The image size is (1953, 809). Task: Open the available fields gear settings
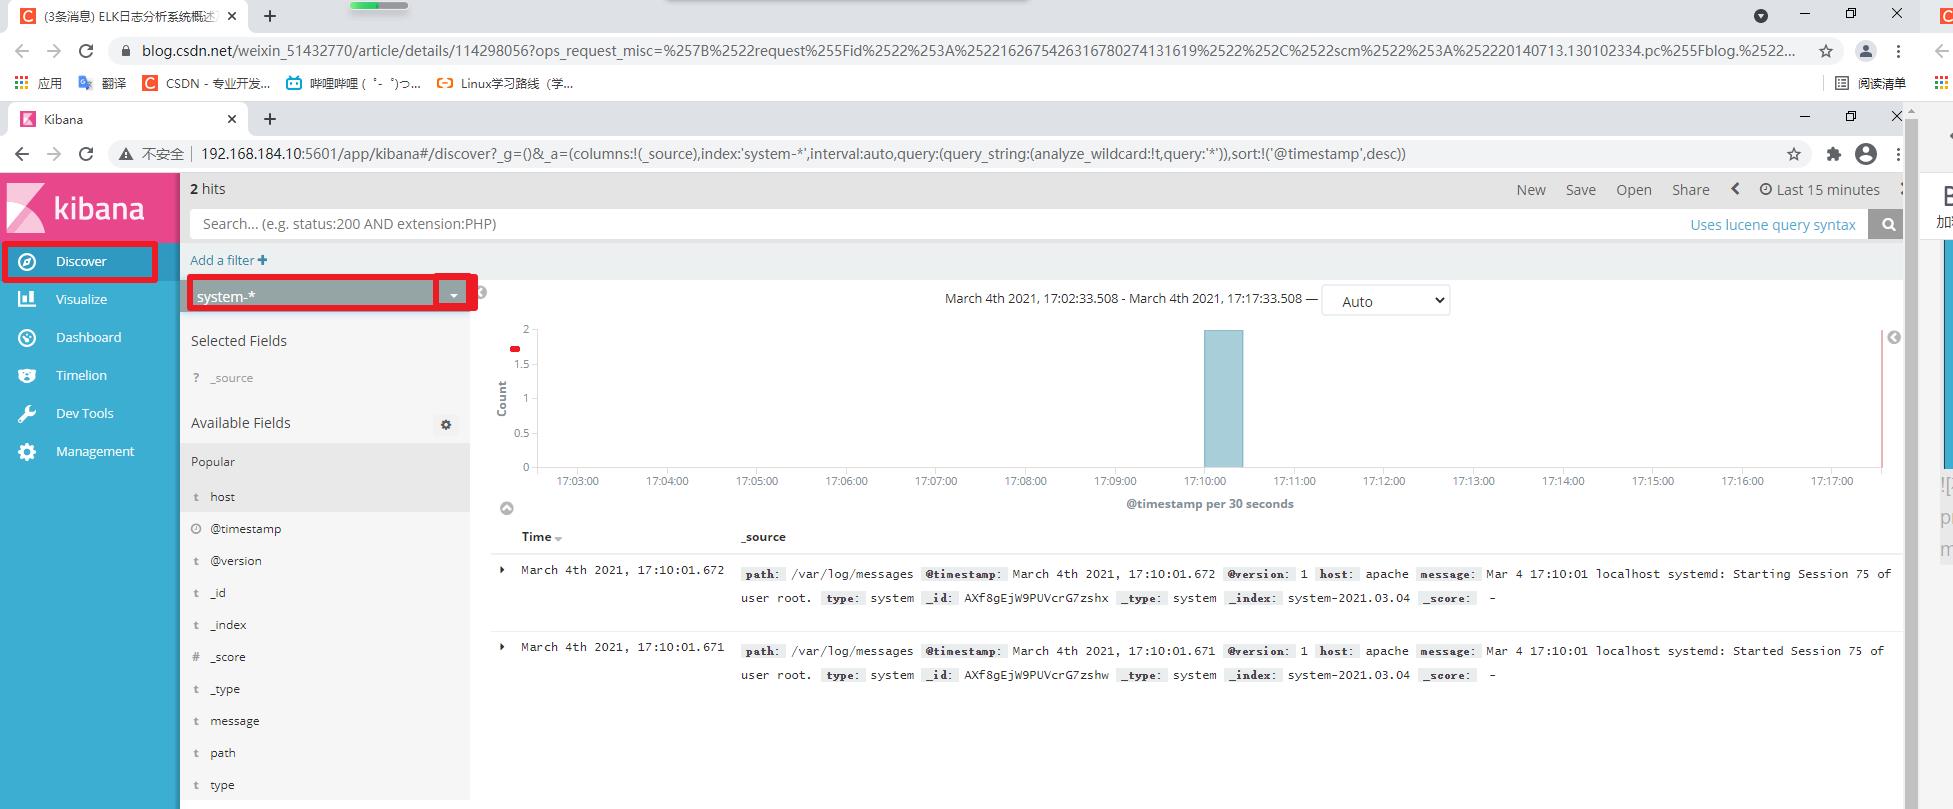(446, 424)
